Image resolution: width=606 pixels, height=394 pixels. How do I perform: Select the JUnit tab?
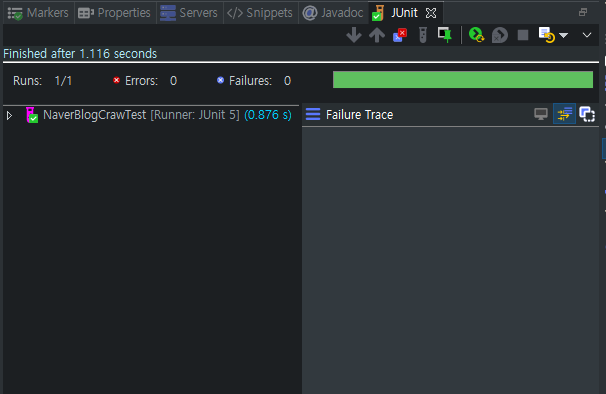[x=404, y=13]
